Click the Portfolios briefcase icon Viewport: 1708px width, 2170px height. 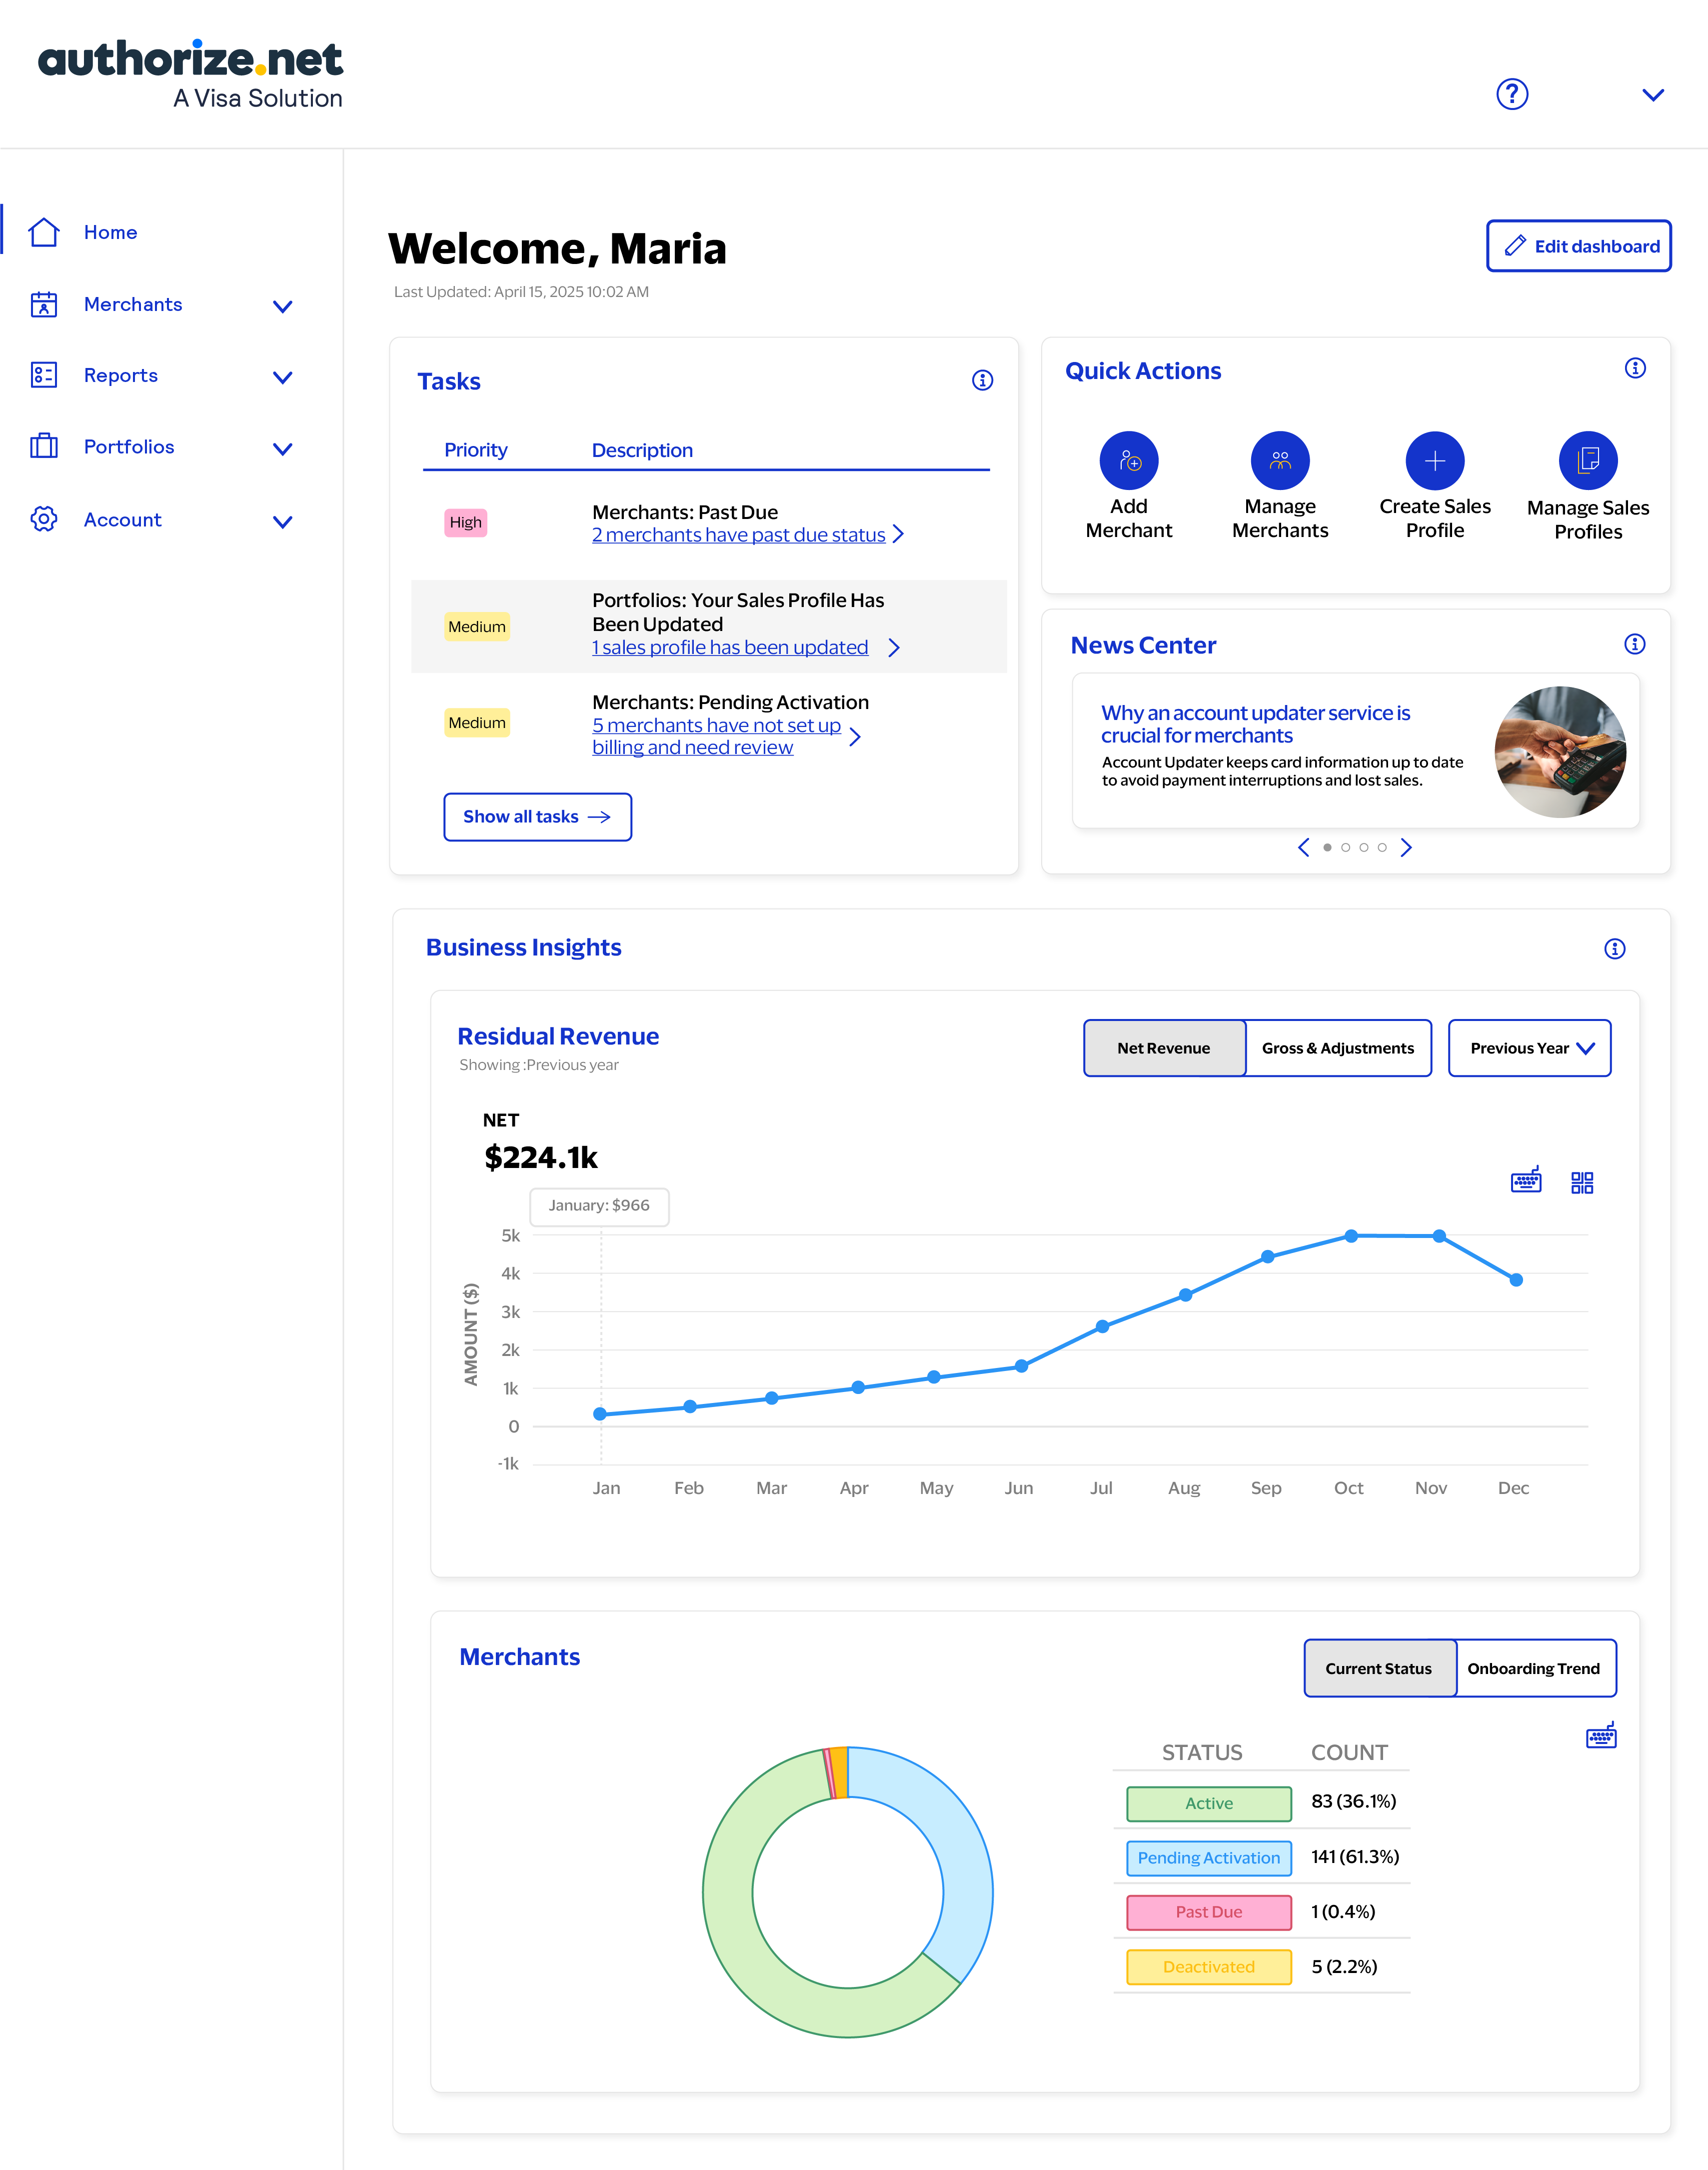pos(44,446)
